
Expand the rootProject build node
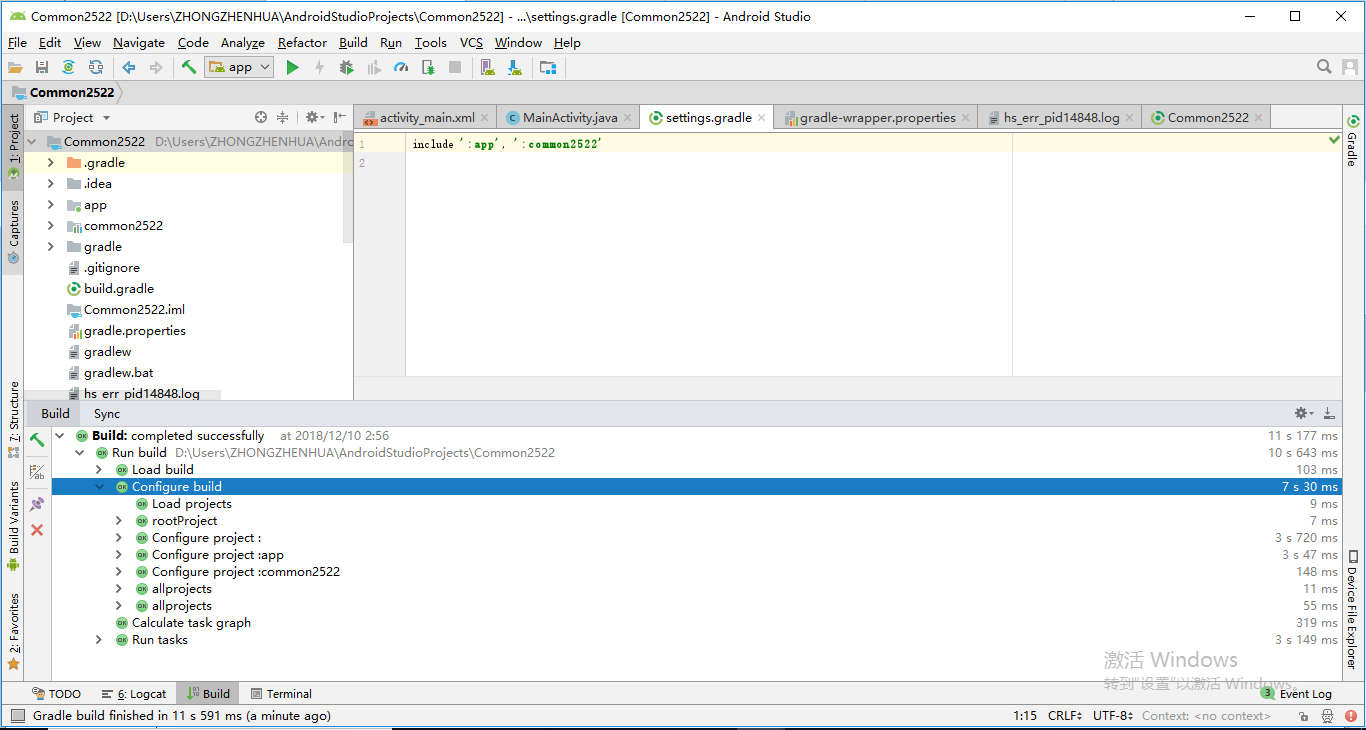tap(119, 521)
